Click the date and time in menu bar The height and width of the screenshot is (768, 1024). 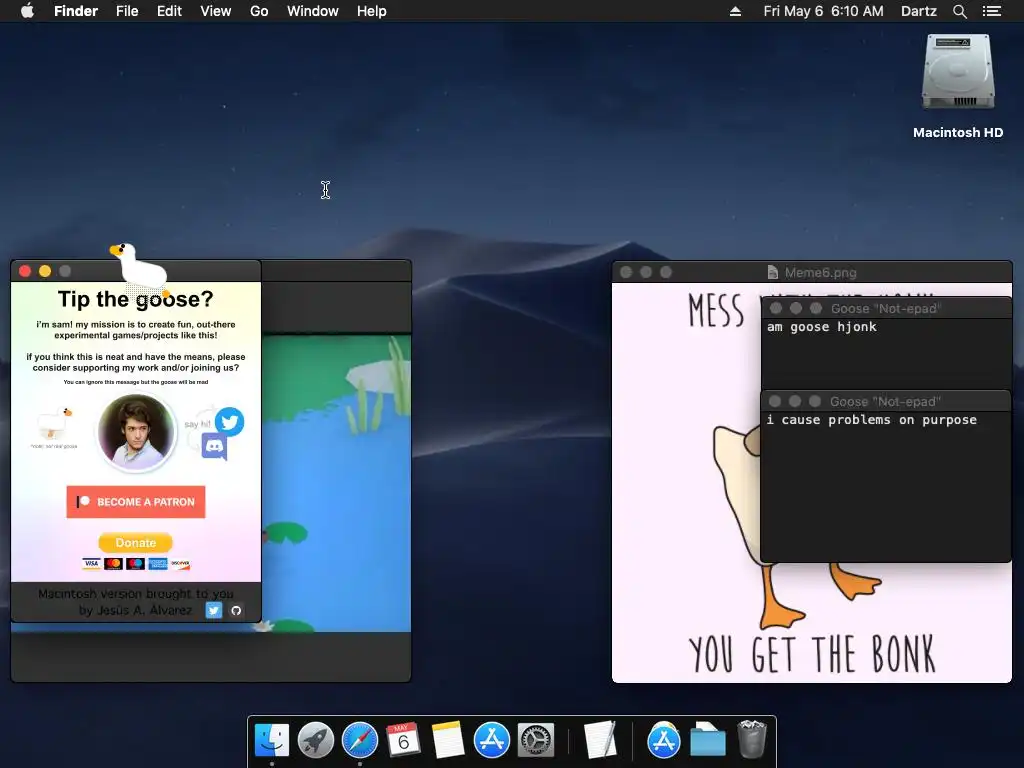tap(824, 11)
